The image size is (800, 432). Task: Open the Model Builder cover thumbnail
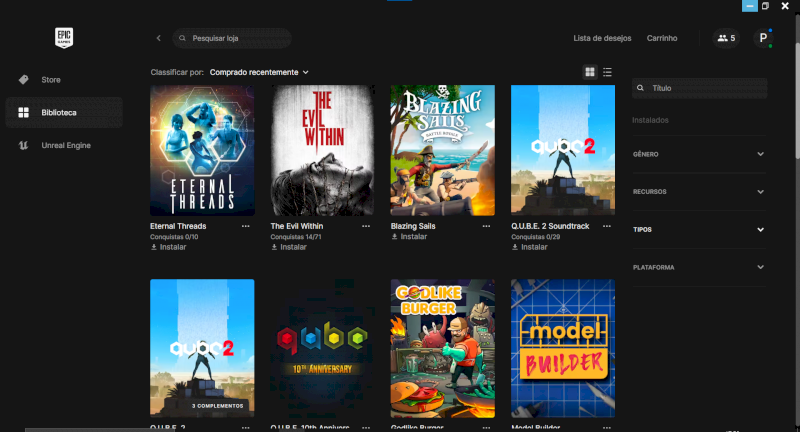(563, 348)
